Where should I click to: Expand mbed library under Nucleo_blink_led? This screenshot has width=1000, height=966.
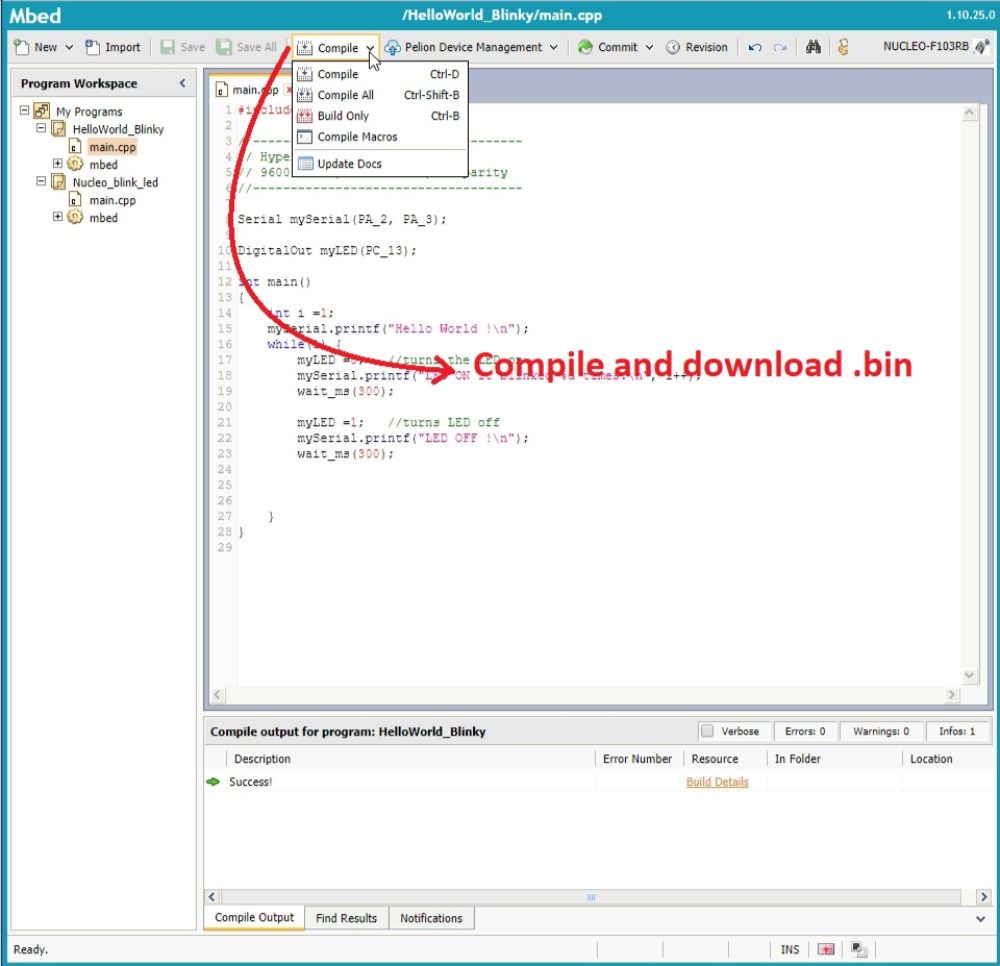click(57, 217)
